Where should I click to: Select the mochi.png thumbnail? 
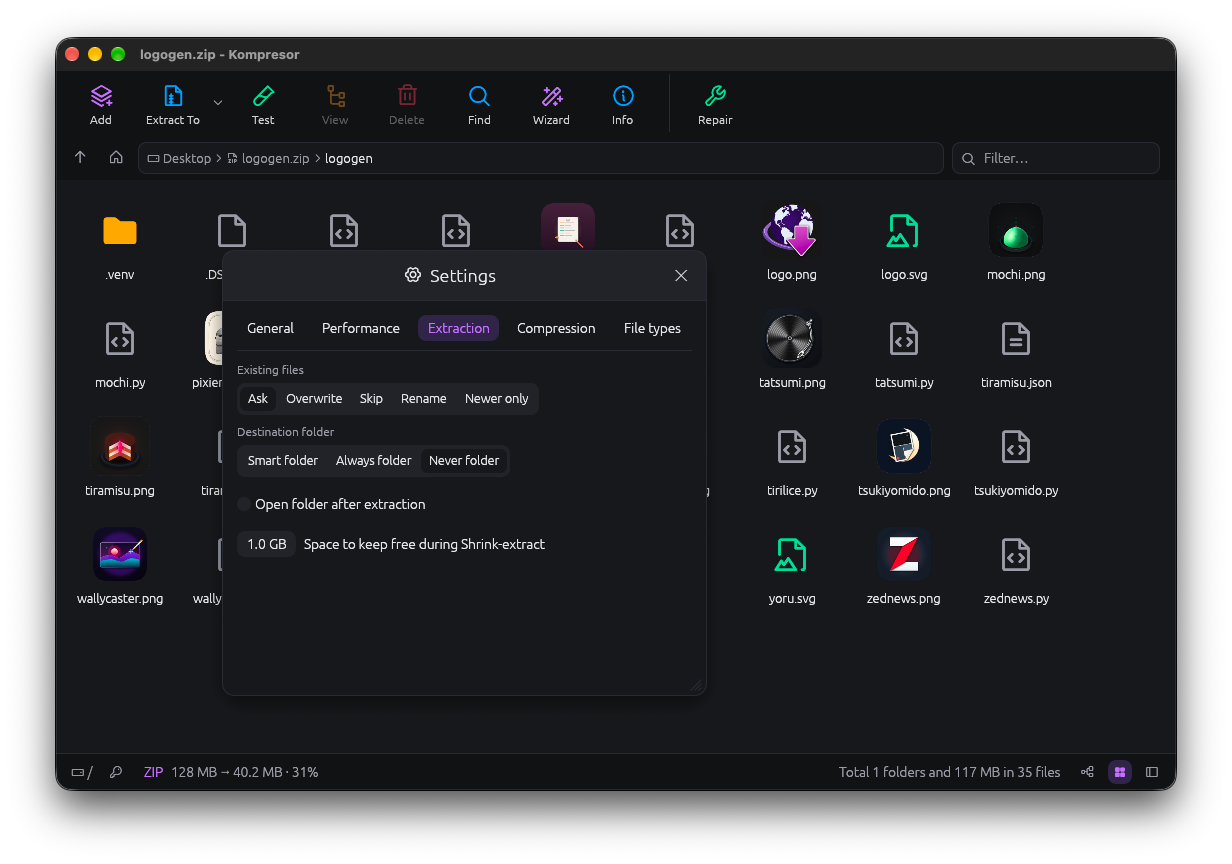click(1016, 231)
